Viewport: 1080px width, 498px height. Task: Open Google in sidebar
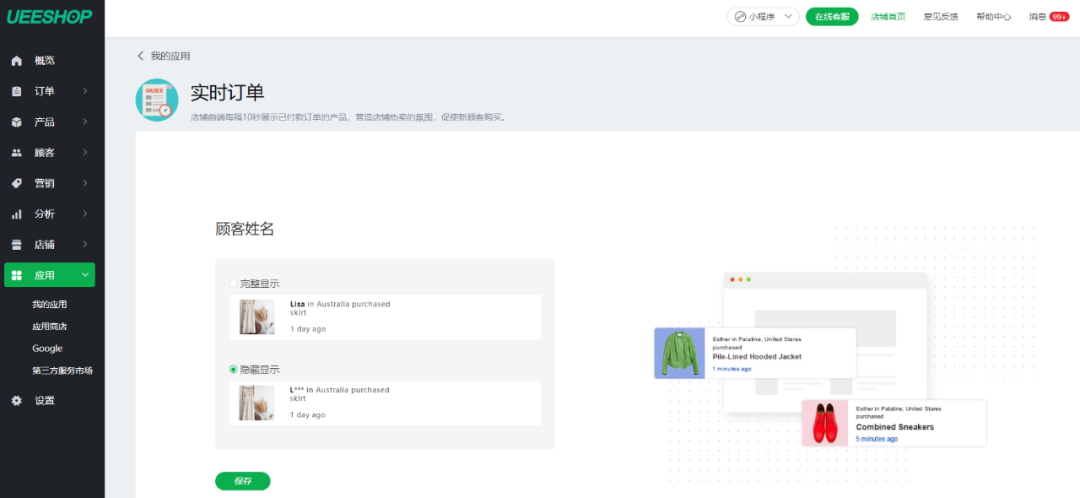tap(48, 349)
